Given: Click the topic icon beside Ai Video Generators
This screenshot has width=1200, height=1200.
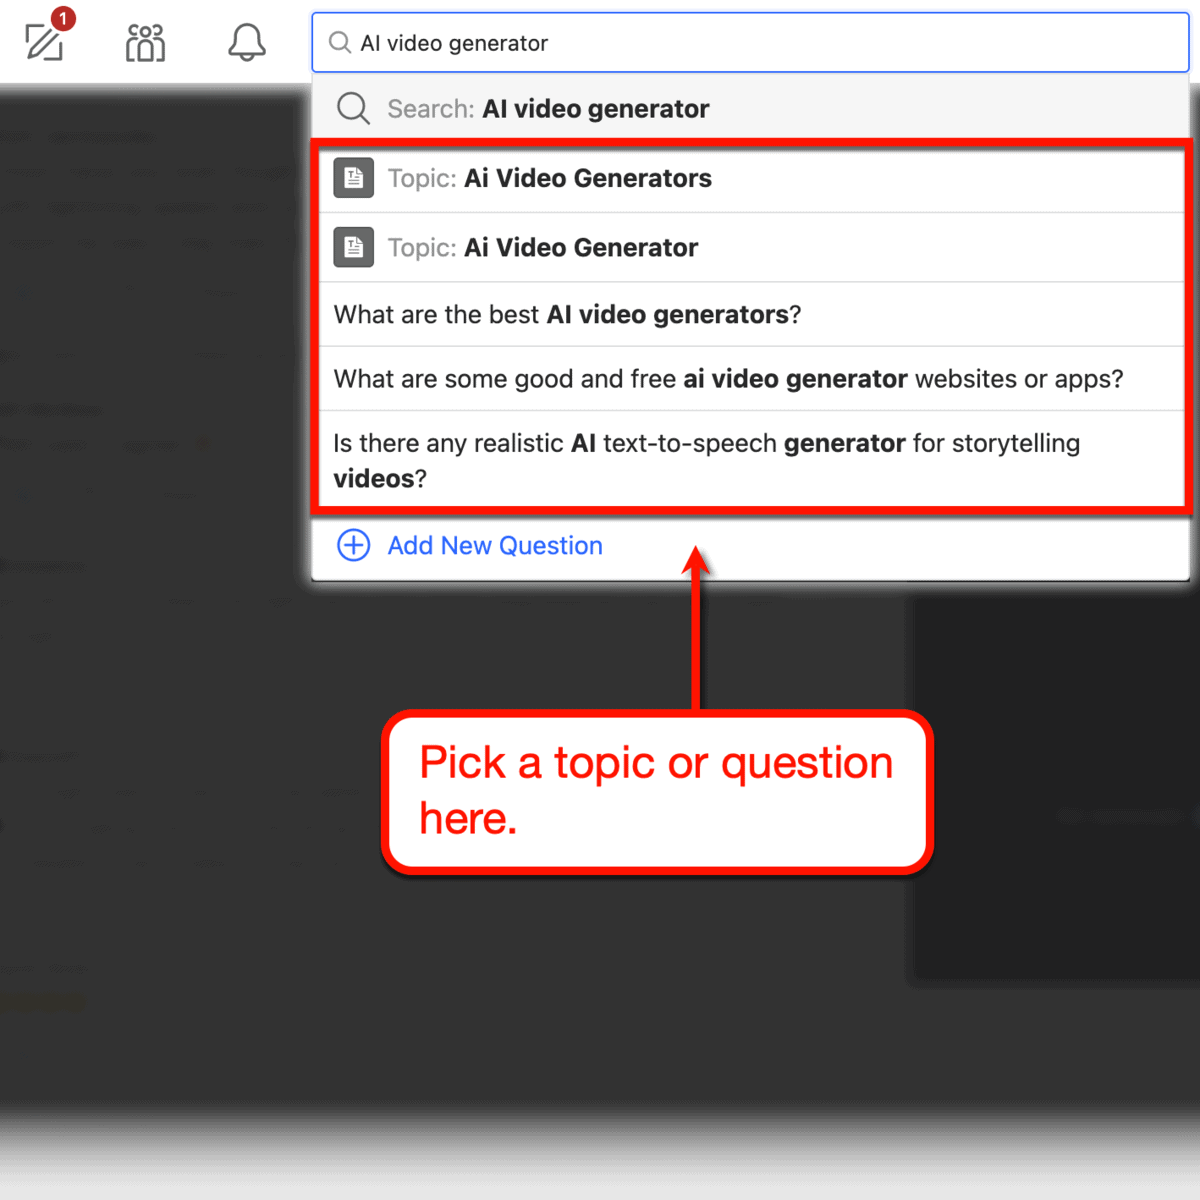Looking at the screenshot, I should pyautogui.click(x=353, y=178).
